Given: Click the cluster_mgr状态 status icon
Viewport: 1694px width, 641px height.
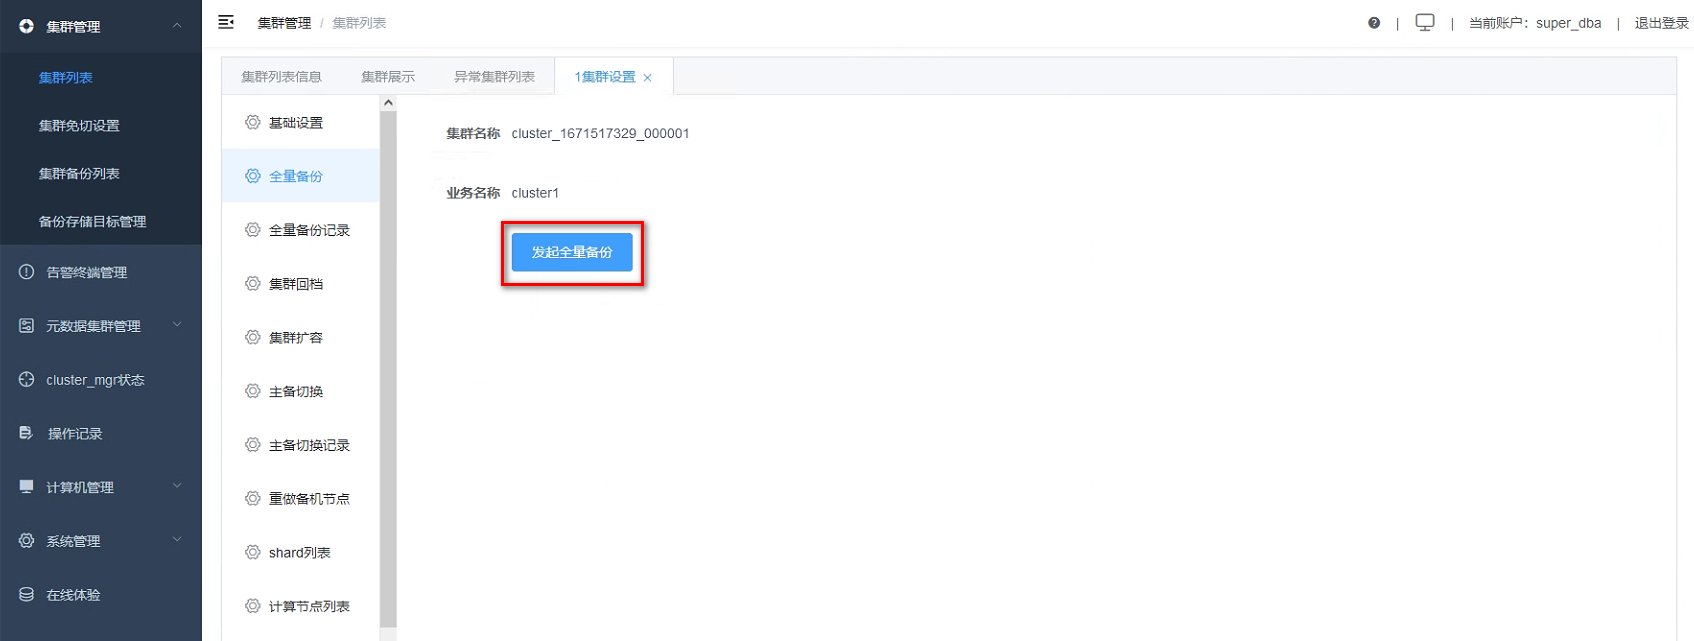Looking at the screenshot, I should click(x=26, y=380).
